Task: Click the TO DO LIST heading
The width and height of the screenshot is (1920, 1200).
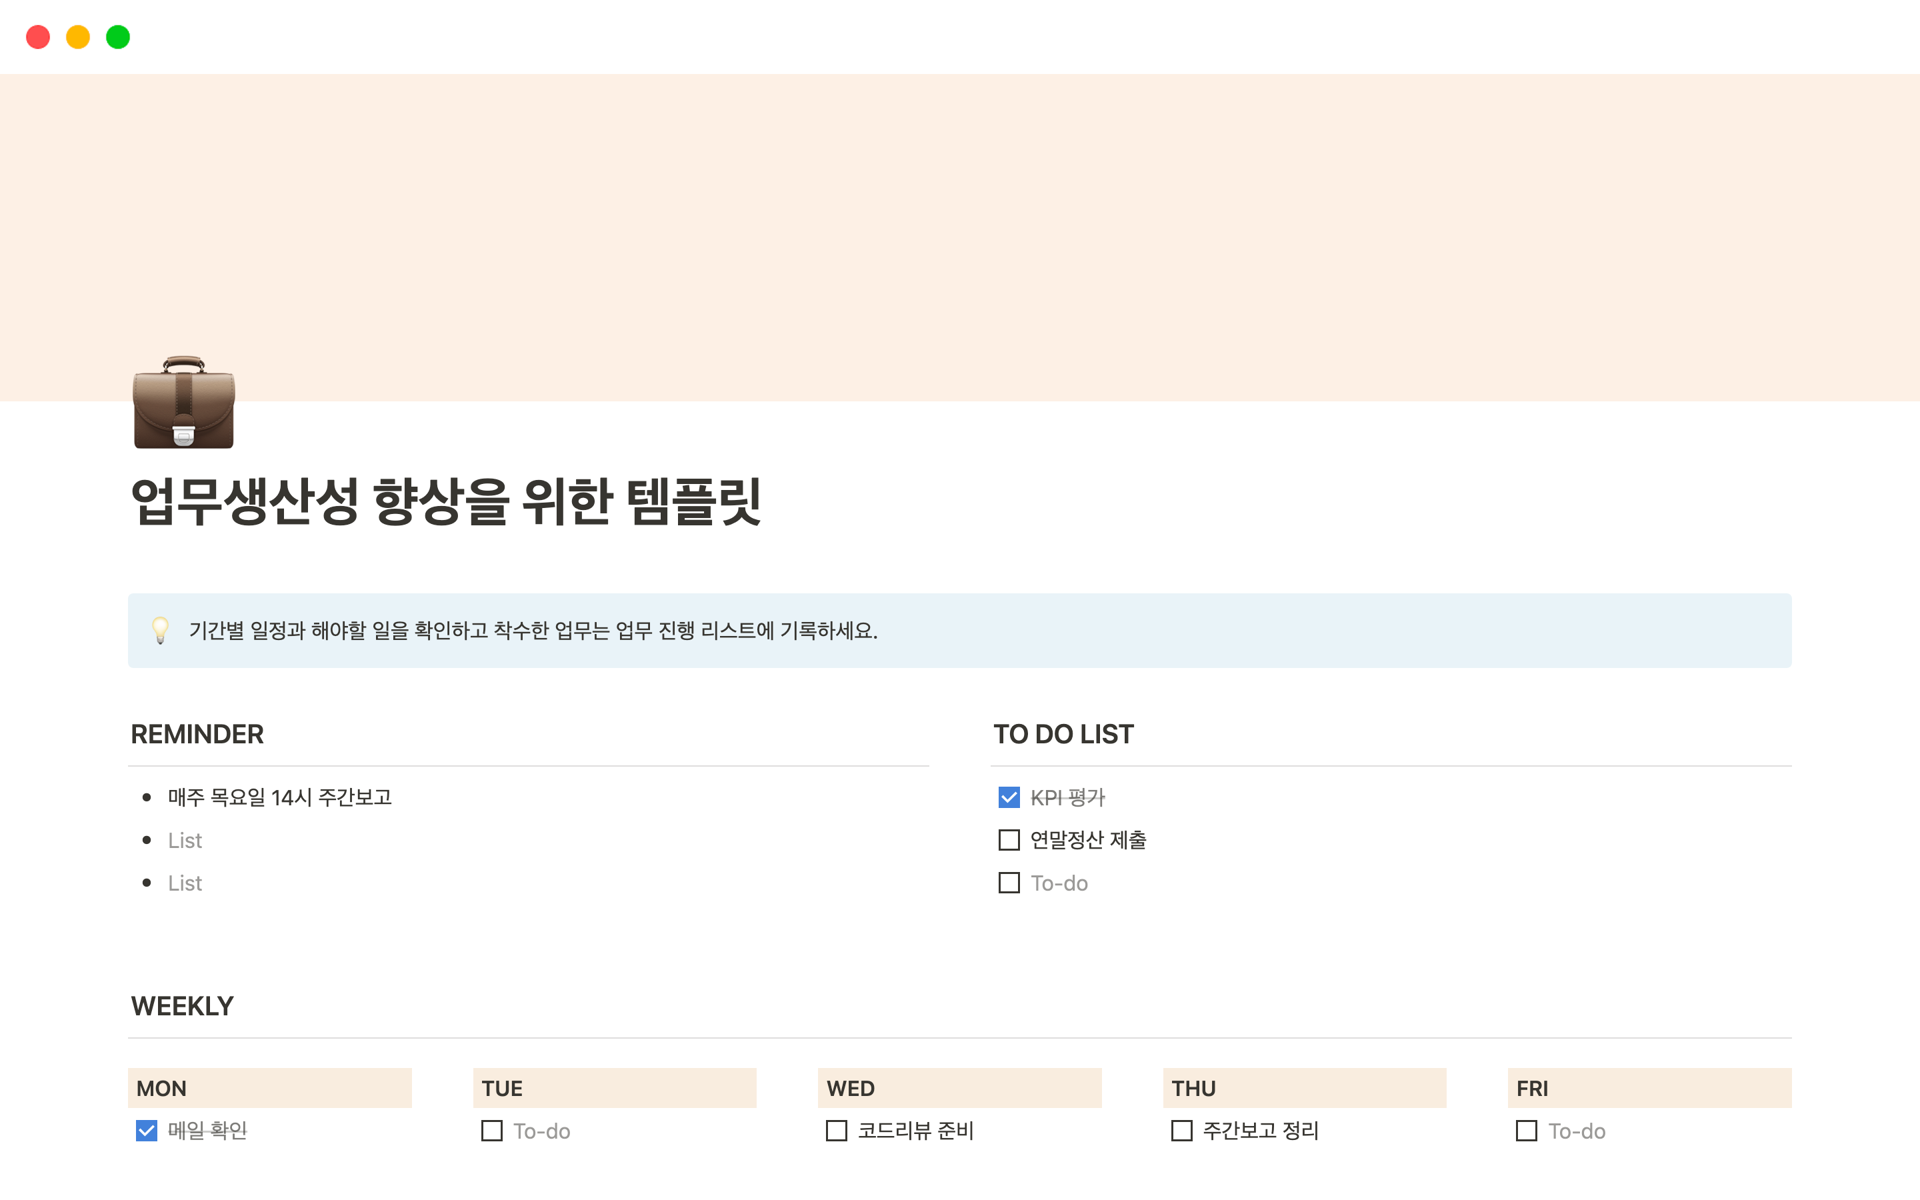Action: click(x=1063, y=734)
